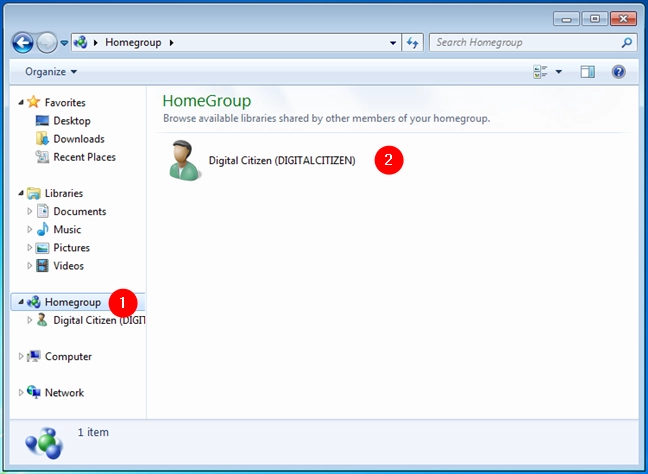Open Downloads from Favorites
The image size is (648, 474).
79,139
